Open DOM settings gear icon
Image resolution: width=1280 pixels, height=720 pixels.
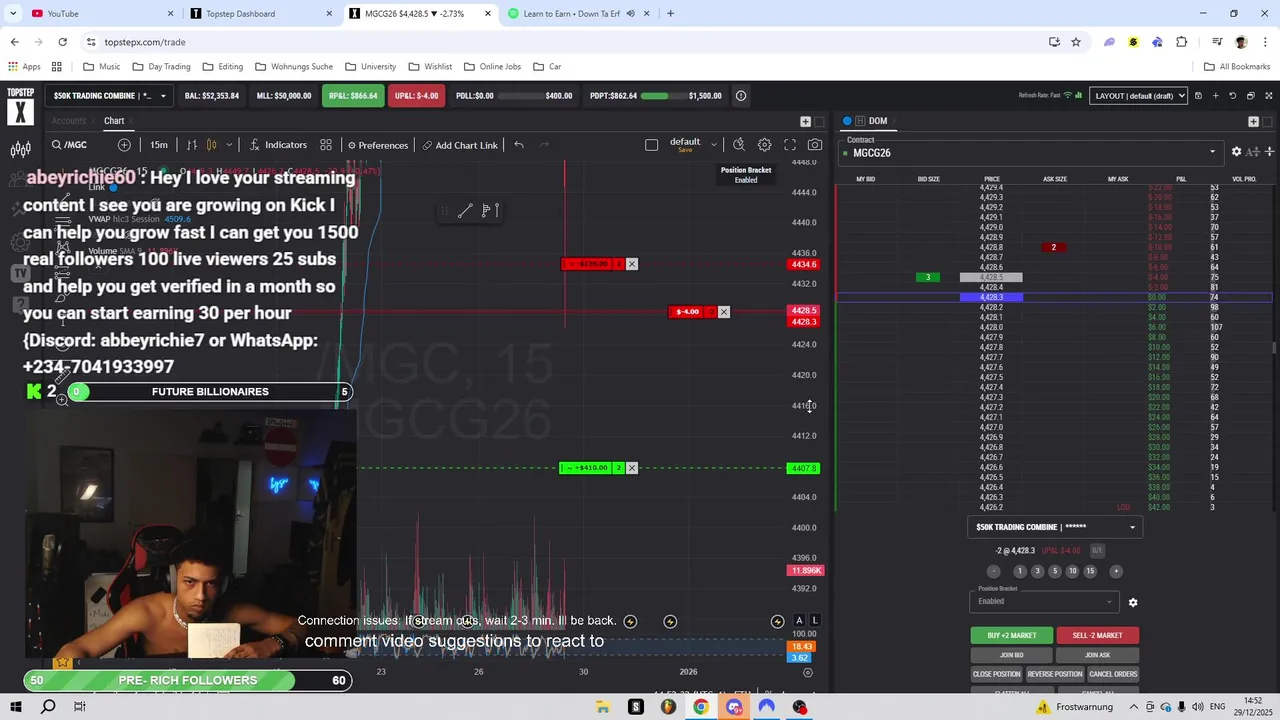pyautogui.click(x=1236, y=152)
